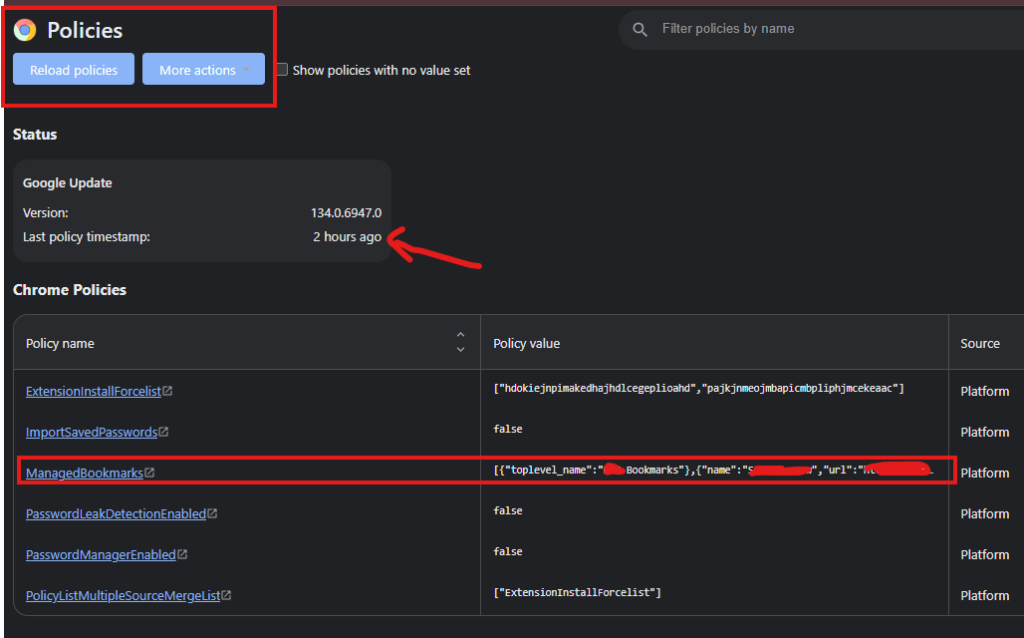
Task: Open the ImportSavedPasswords policy link
Action: 90,432
